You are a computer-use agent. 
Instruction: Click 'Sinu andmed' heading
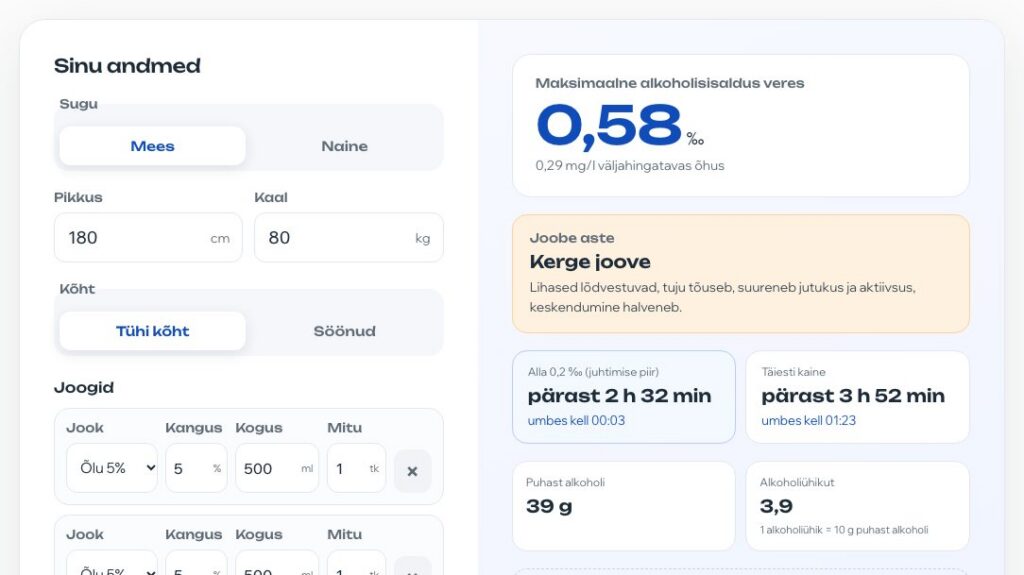pos(127,65)
